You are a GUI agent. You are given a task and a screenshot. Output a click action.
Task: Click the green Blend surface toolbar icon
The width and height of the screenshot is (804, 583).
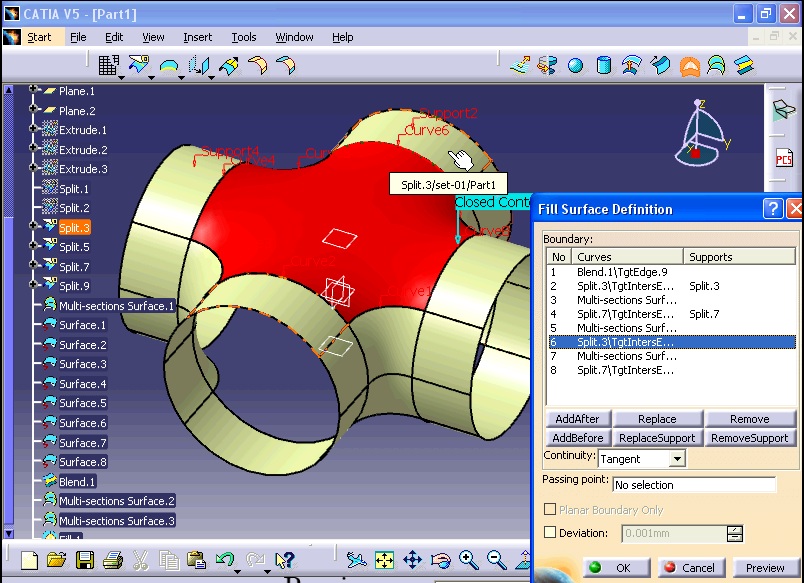click(x=744, y=65)
